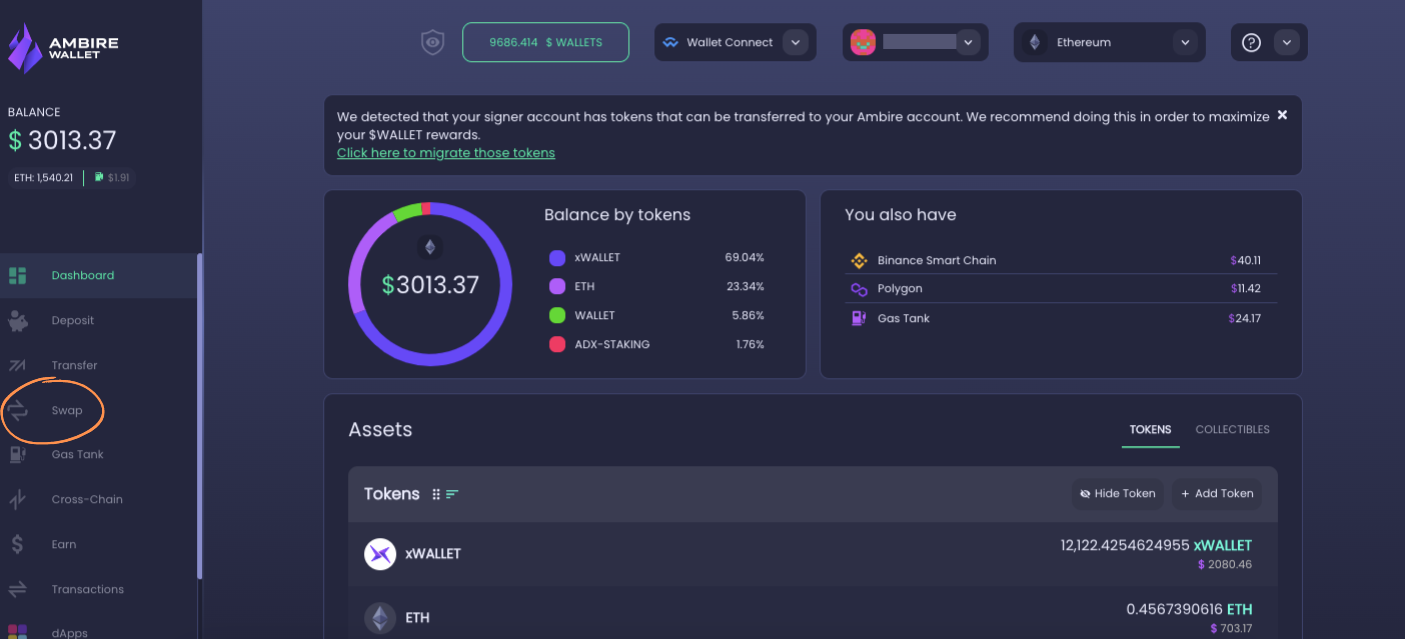Click the tokens sort lines icon
This screenshot has height=639, width=1405.
(452, 494)
